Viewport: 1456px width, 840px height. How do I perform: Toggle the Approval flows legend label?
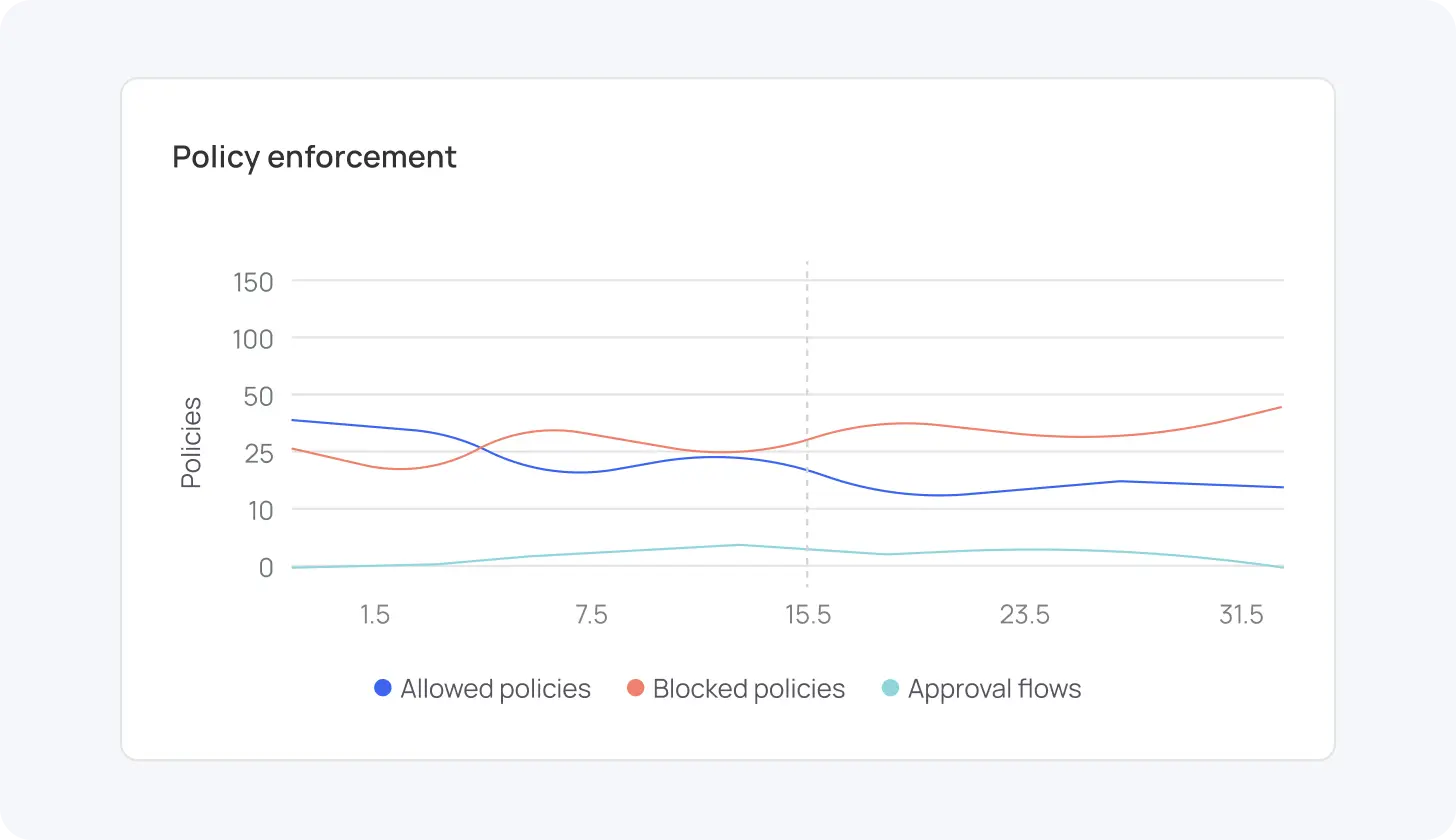pyautogui.click(x=994, y=689)
